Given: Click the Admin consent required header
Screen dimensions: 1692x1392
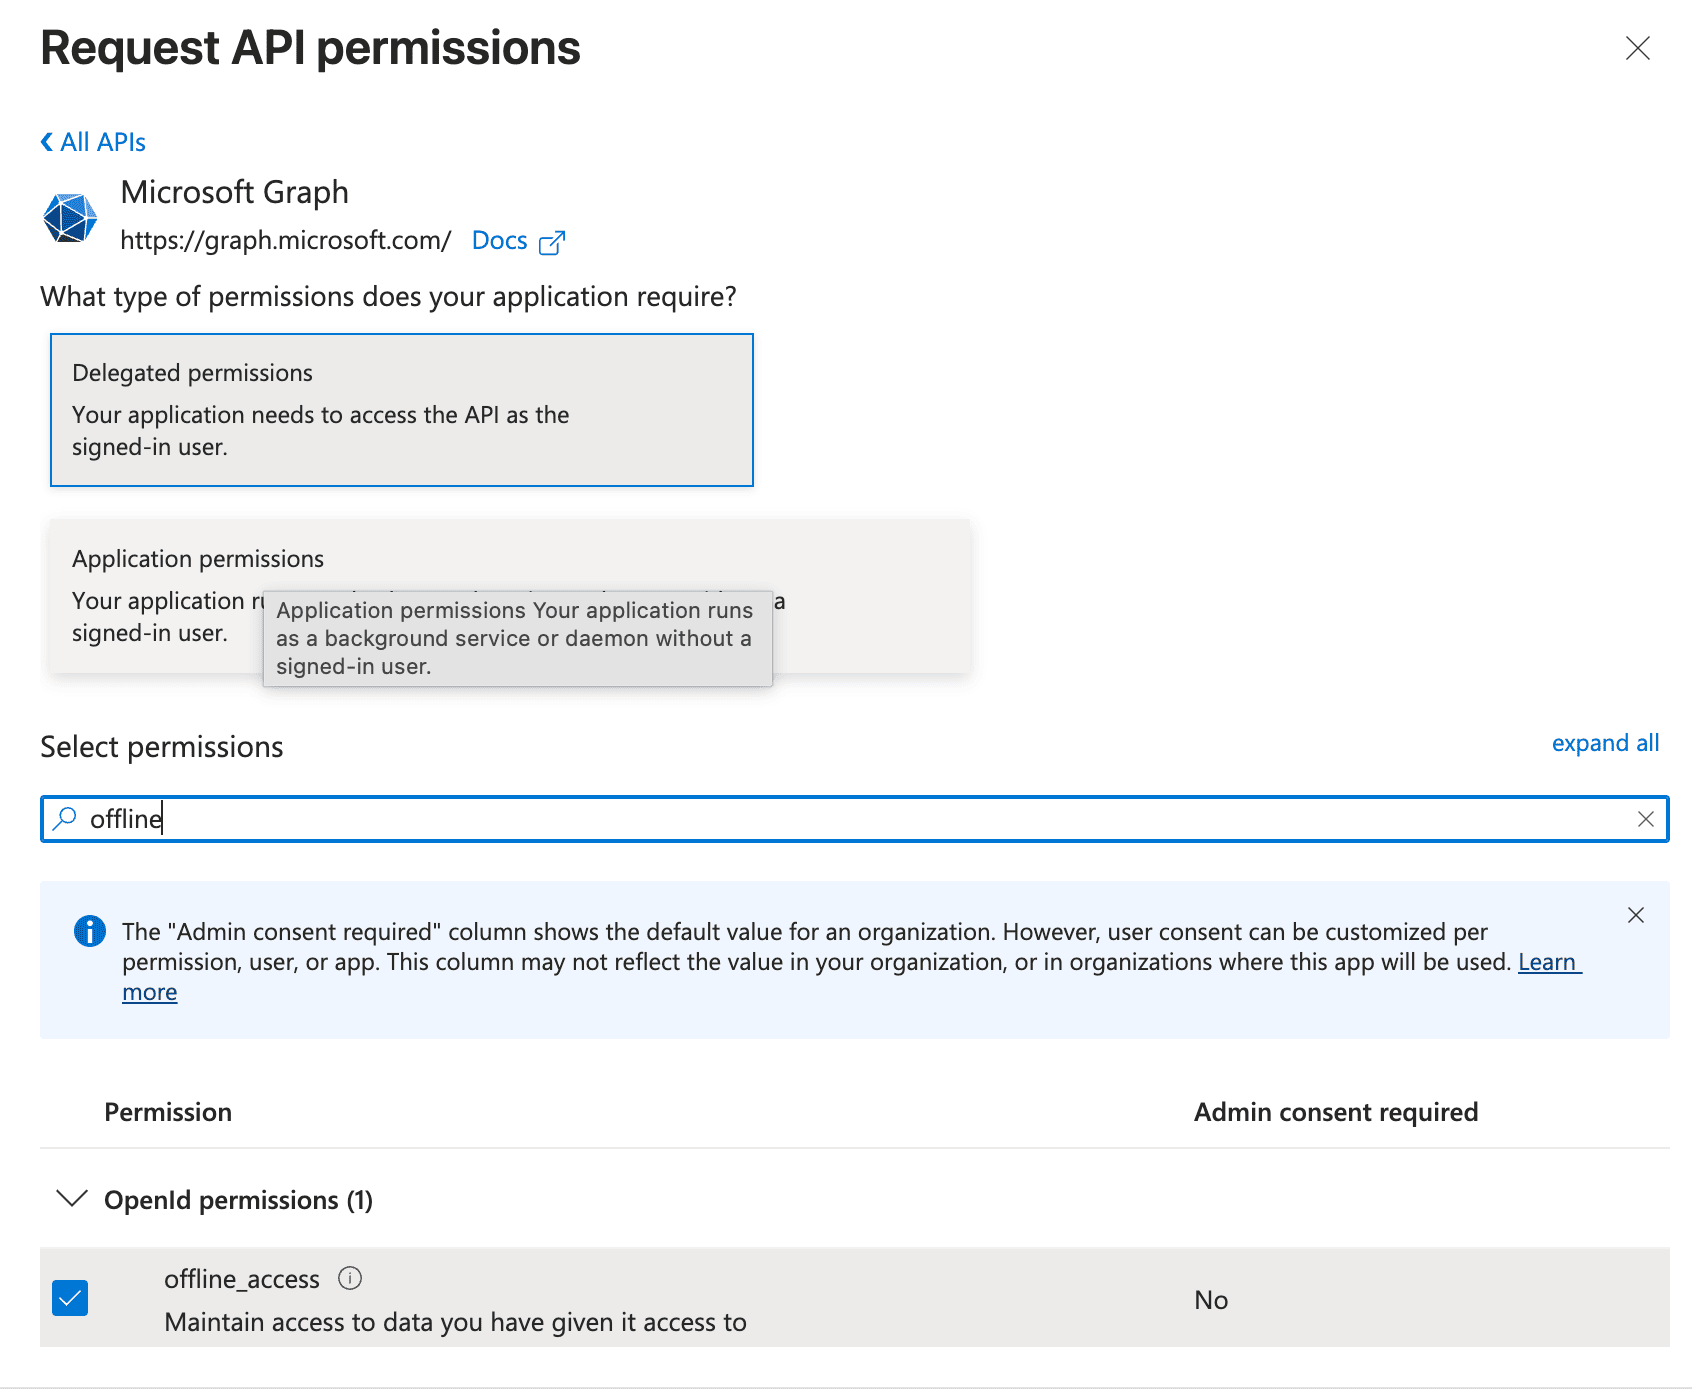Looking at the screenshot, I should pos(1335,1112).
